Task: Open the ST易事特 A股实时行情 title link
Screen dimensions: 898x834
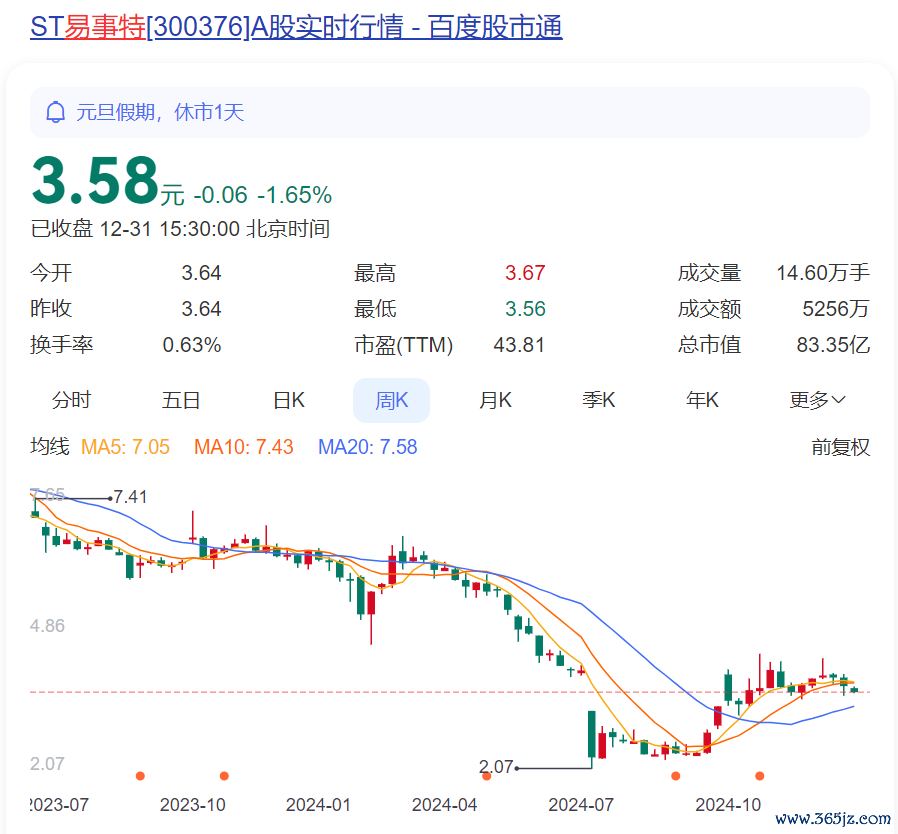Action: 296,27
